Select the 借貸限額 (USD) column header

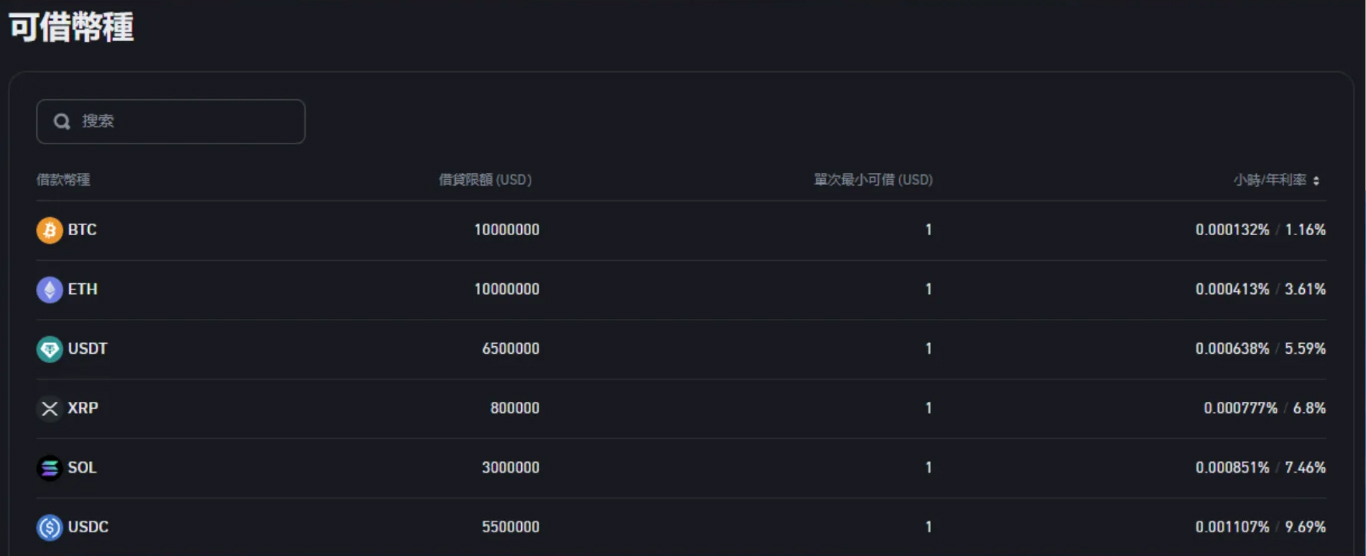[485, 180]
